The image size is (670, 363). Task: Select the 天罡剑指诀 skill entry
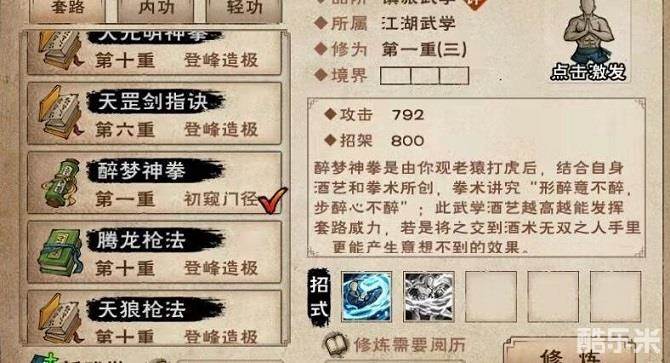pyautogui.click(x=154, y=114)
